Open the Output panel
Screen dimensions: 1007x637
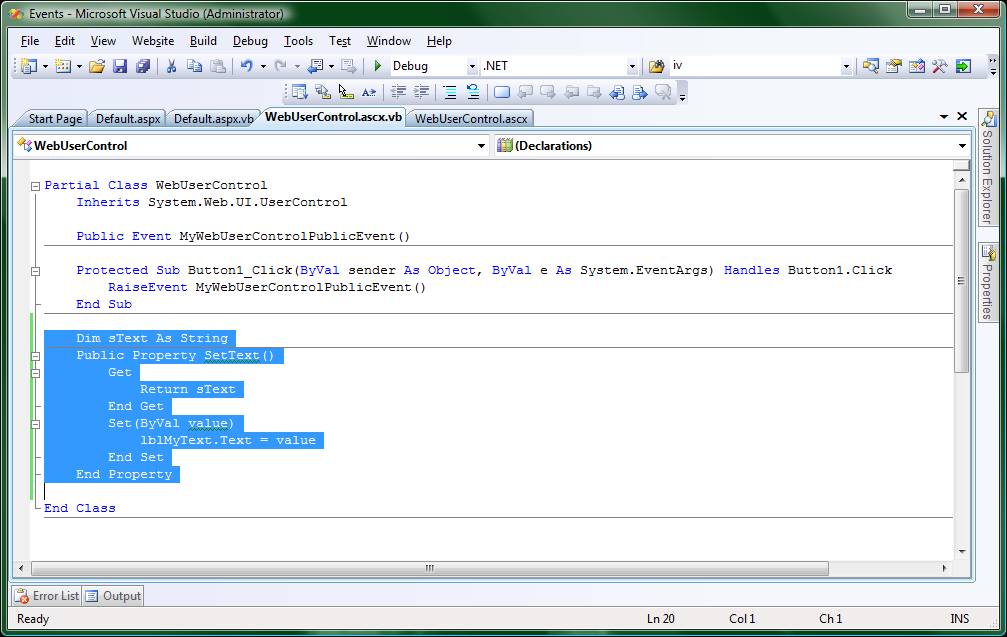point(113,596)
